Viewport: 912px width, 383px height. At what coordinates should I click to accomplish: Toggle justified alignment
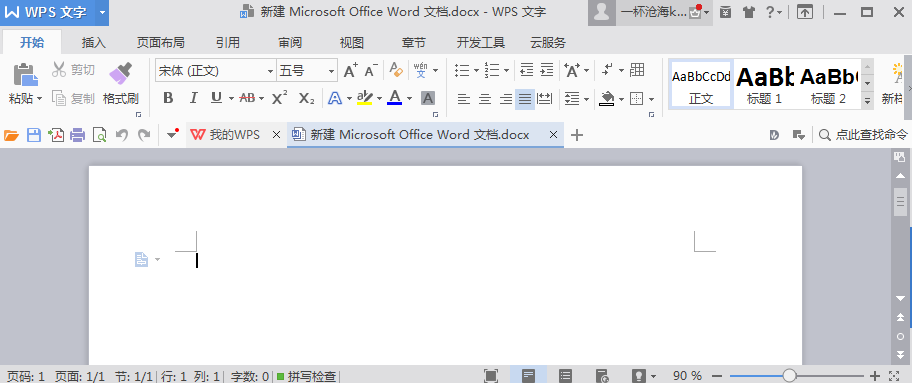coord(525,99)
